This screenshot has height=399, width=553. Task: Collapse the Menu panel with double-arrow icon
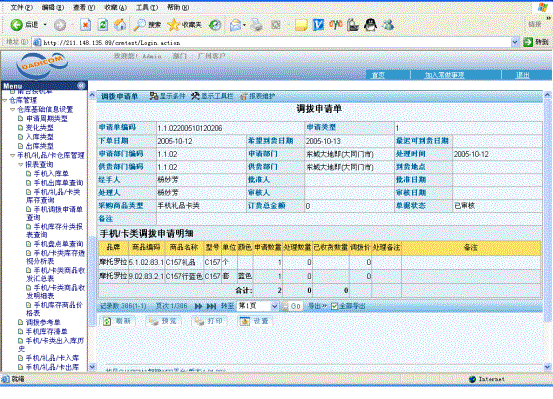click(81, 86)
